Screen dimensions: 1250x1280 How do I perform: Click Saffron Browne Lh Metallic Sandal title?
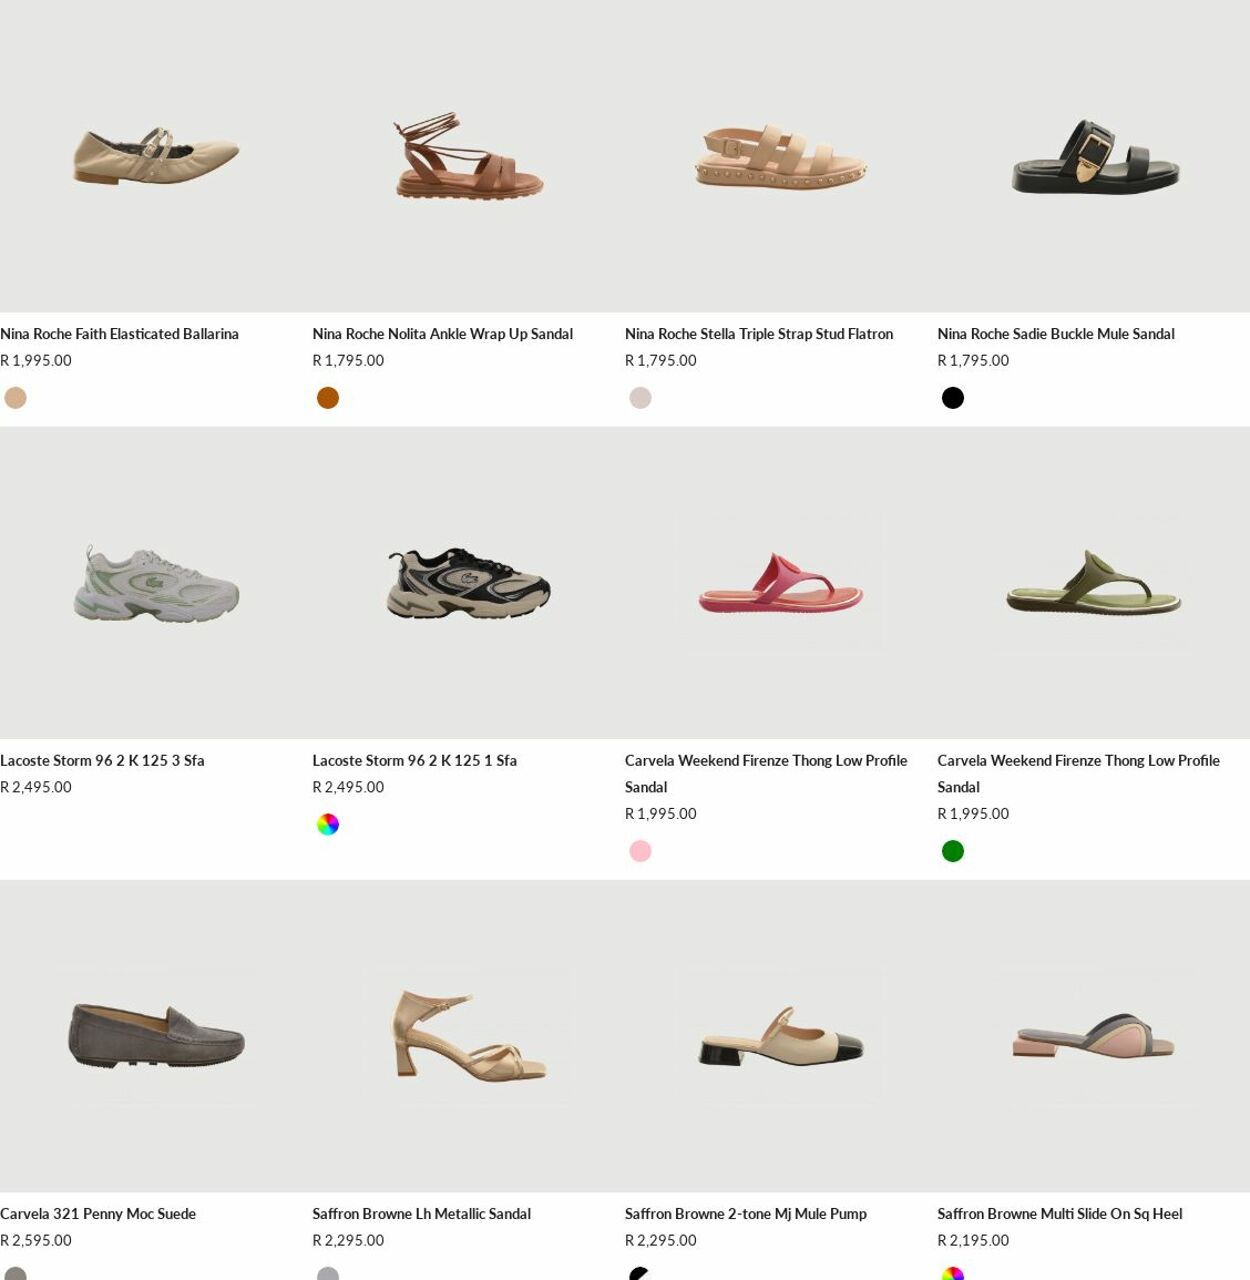(x=421, y=1214)
